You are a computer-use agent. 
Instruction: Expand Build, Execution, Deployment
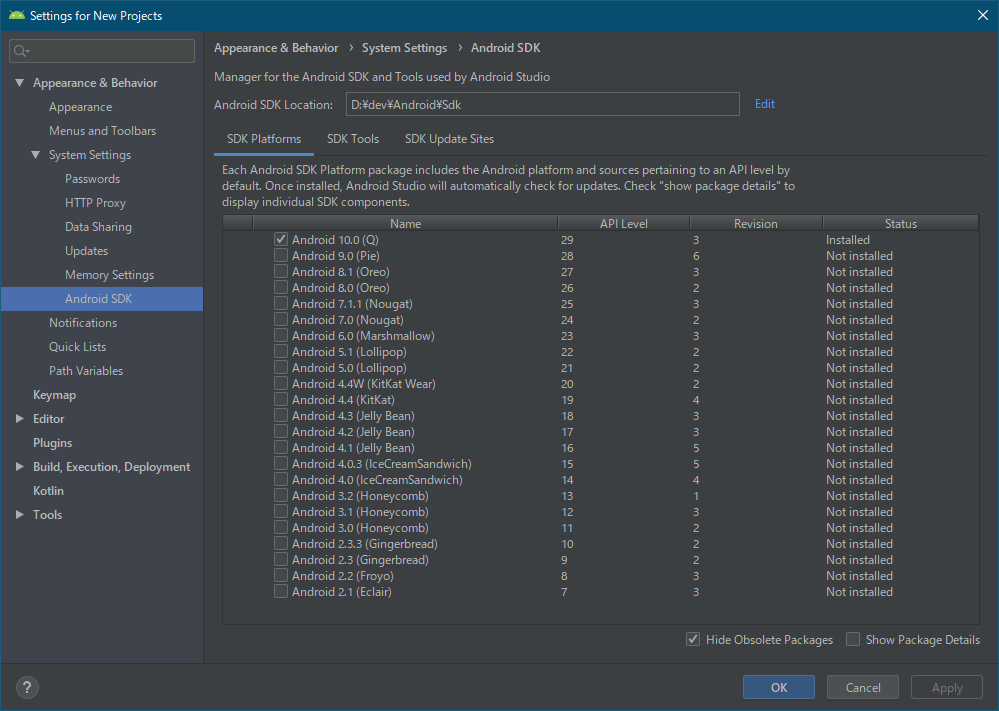click(18, 466)
